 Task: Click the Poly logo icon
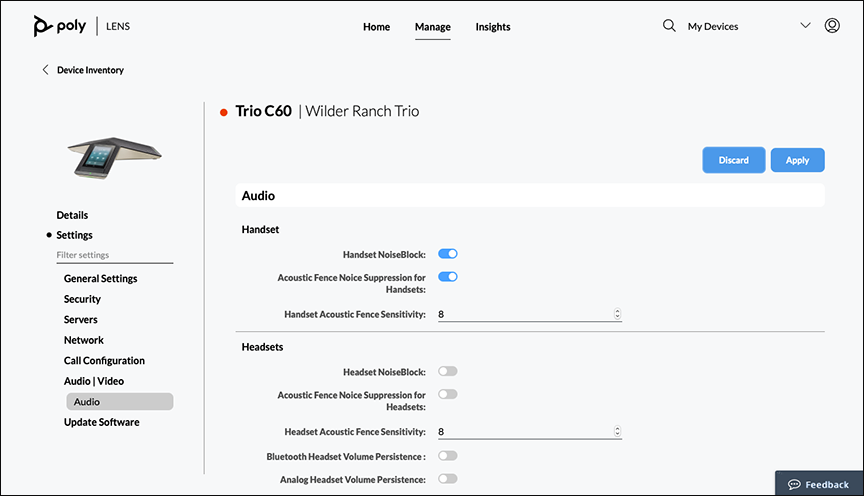coord(42,26)
